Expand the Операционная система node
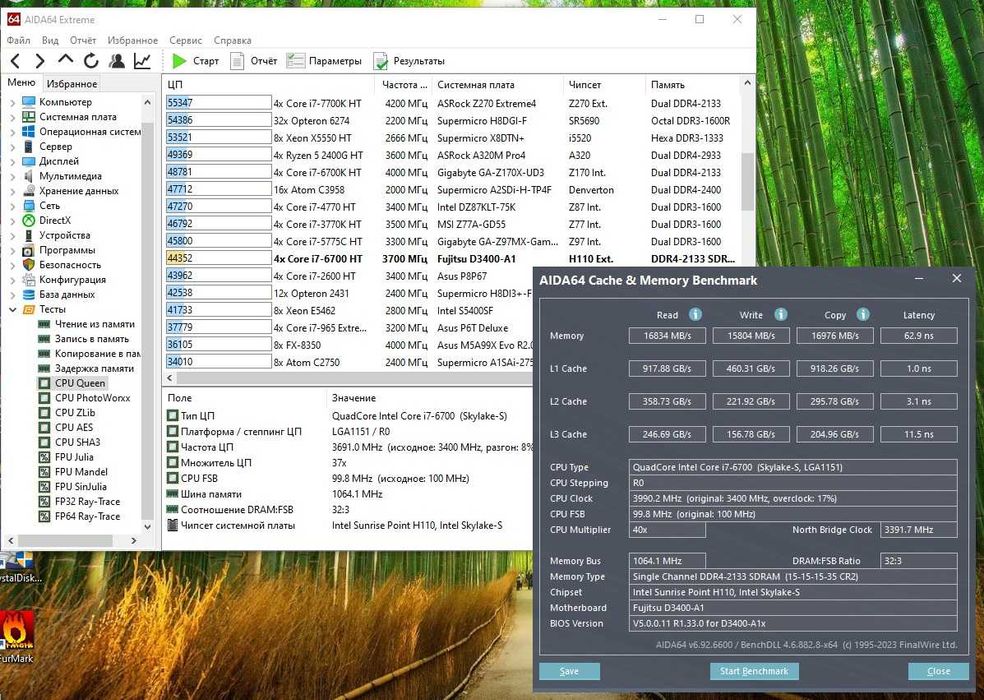984x700 pixels. (13, 132)
